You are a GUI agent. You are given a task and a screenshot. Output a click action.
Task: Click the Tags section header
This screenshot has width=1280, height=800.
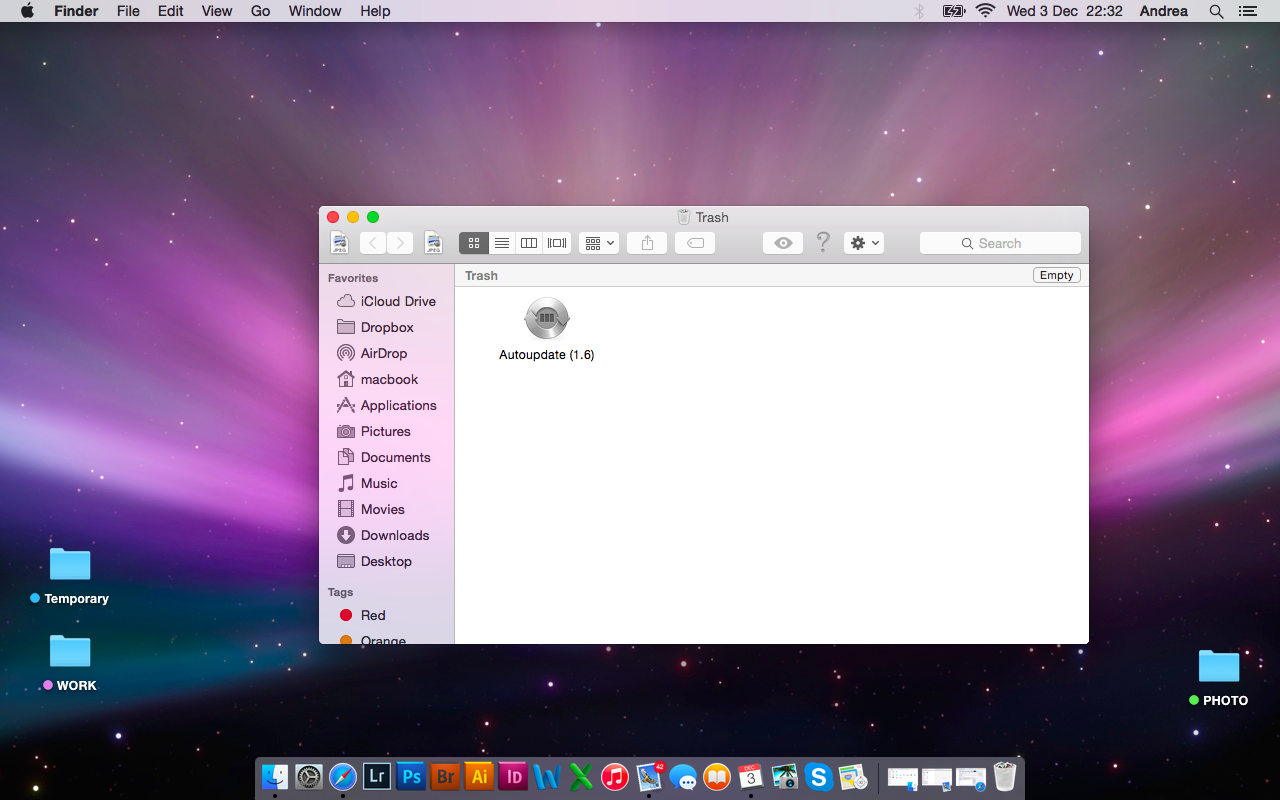(341, 592)
